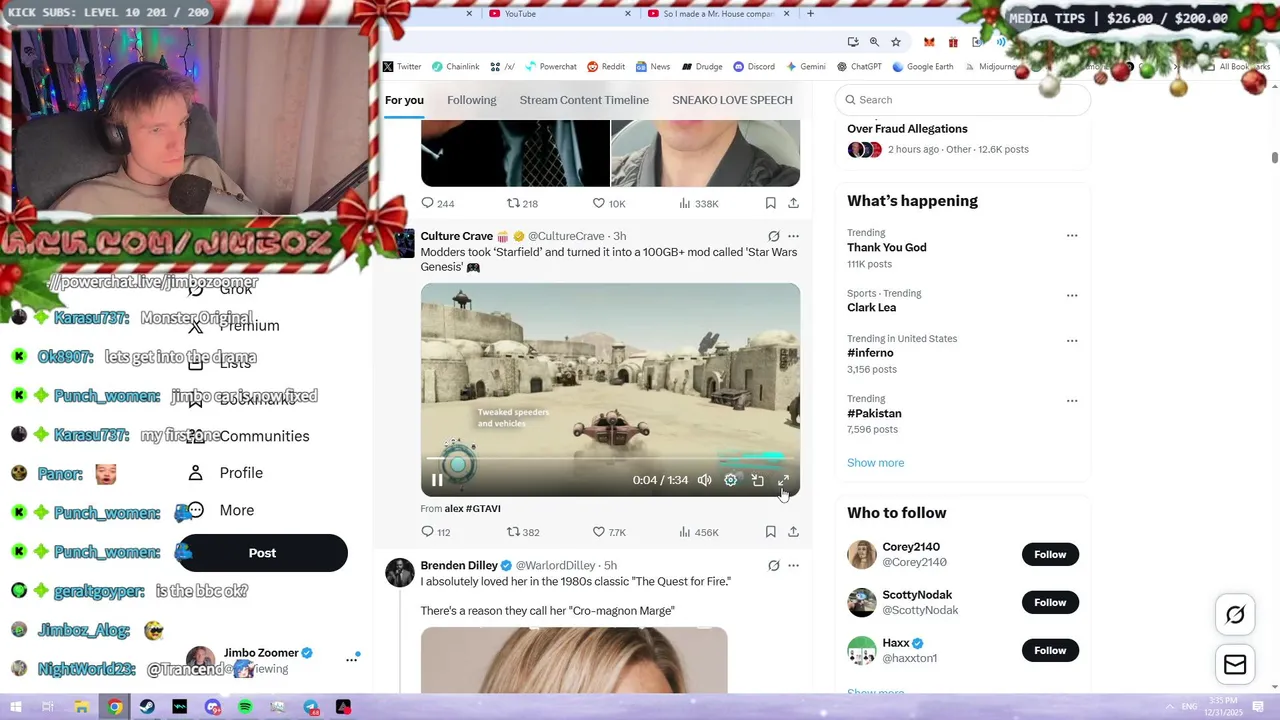This screenshot has width=1280, height=720.
Task: Follow Corey2140
Action: (1050, 554)
